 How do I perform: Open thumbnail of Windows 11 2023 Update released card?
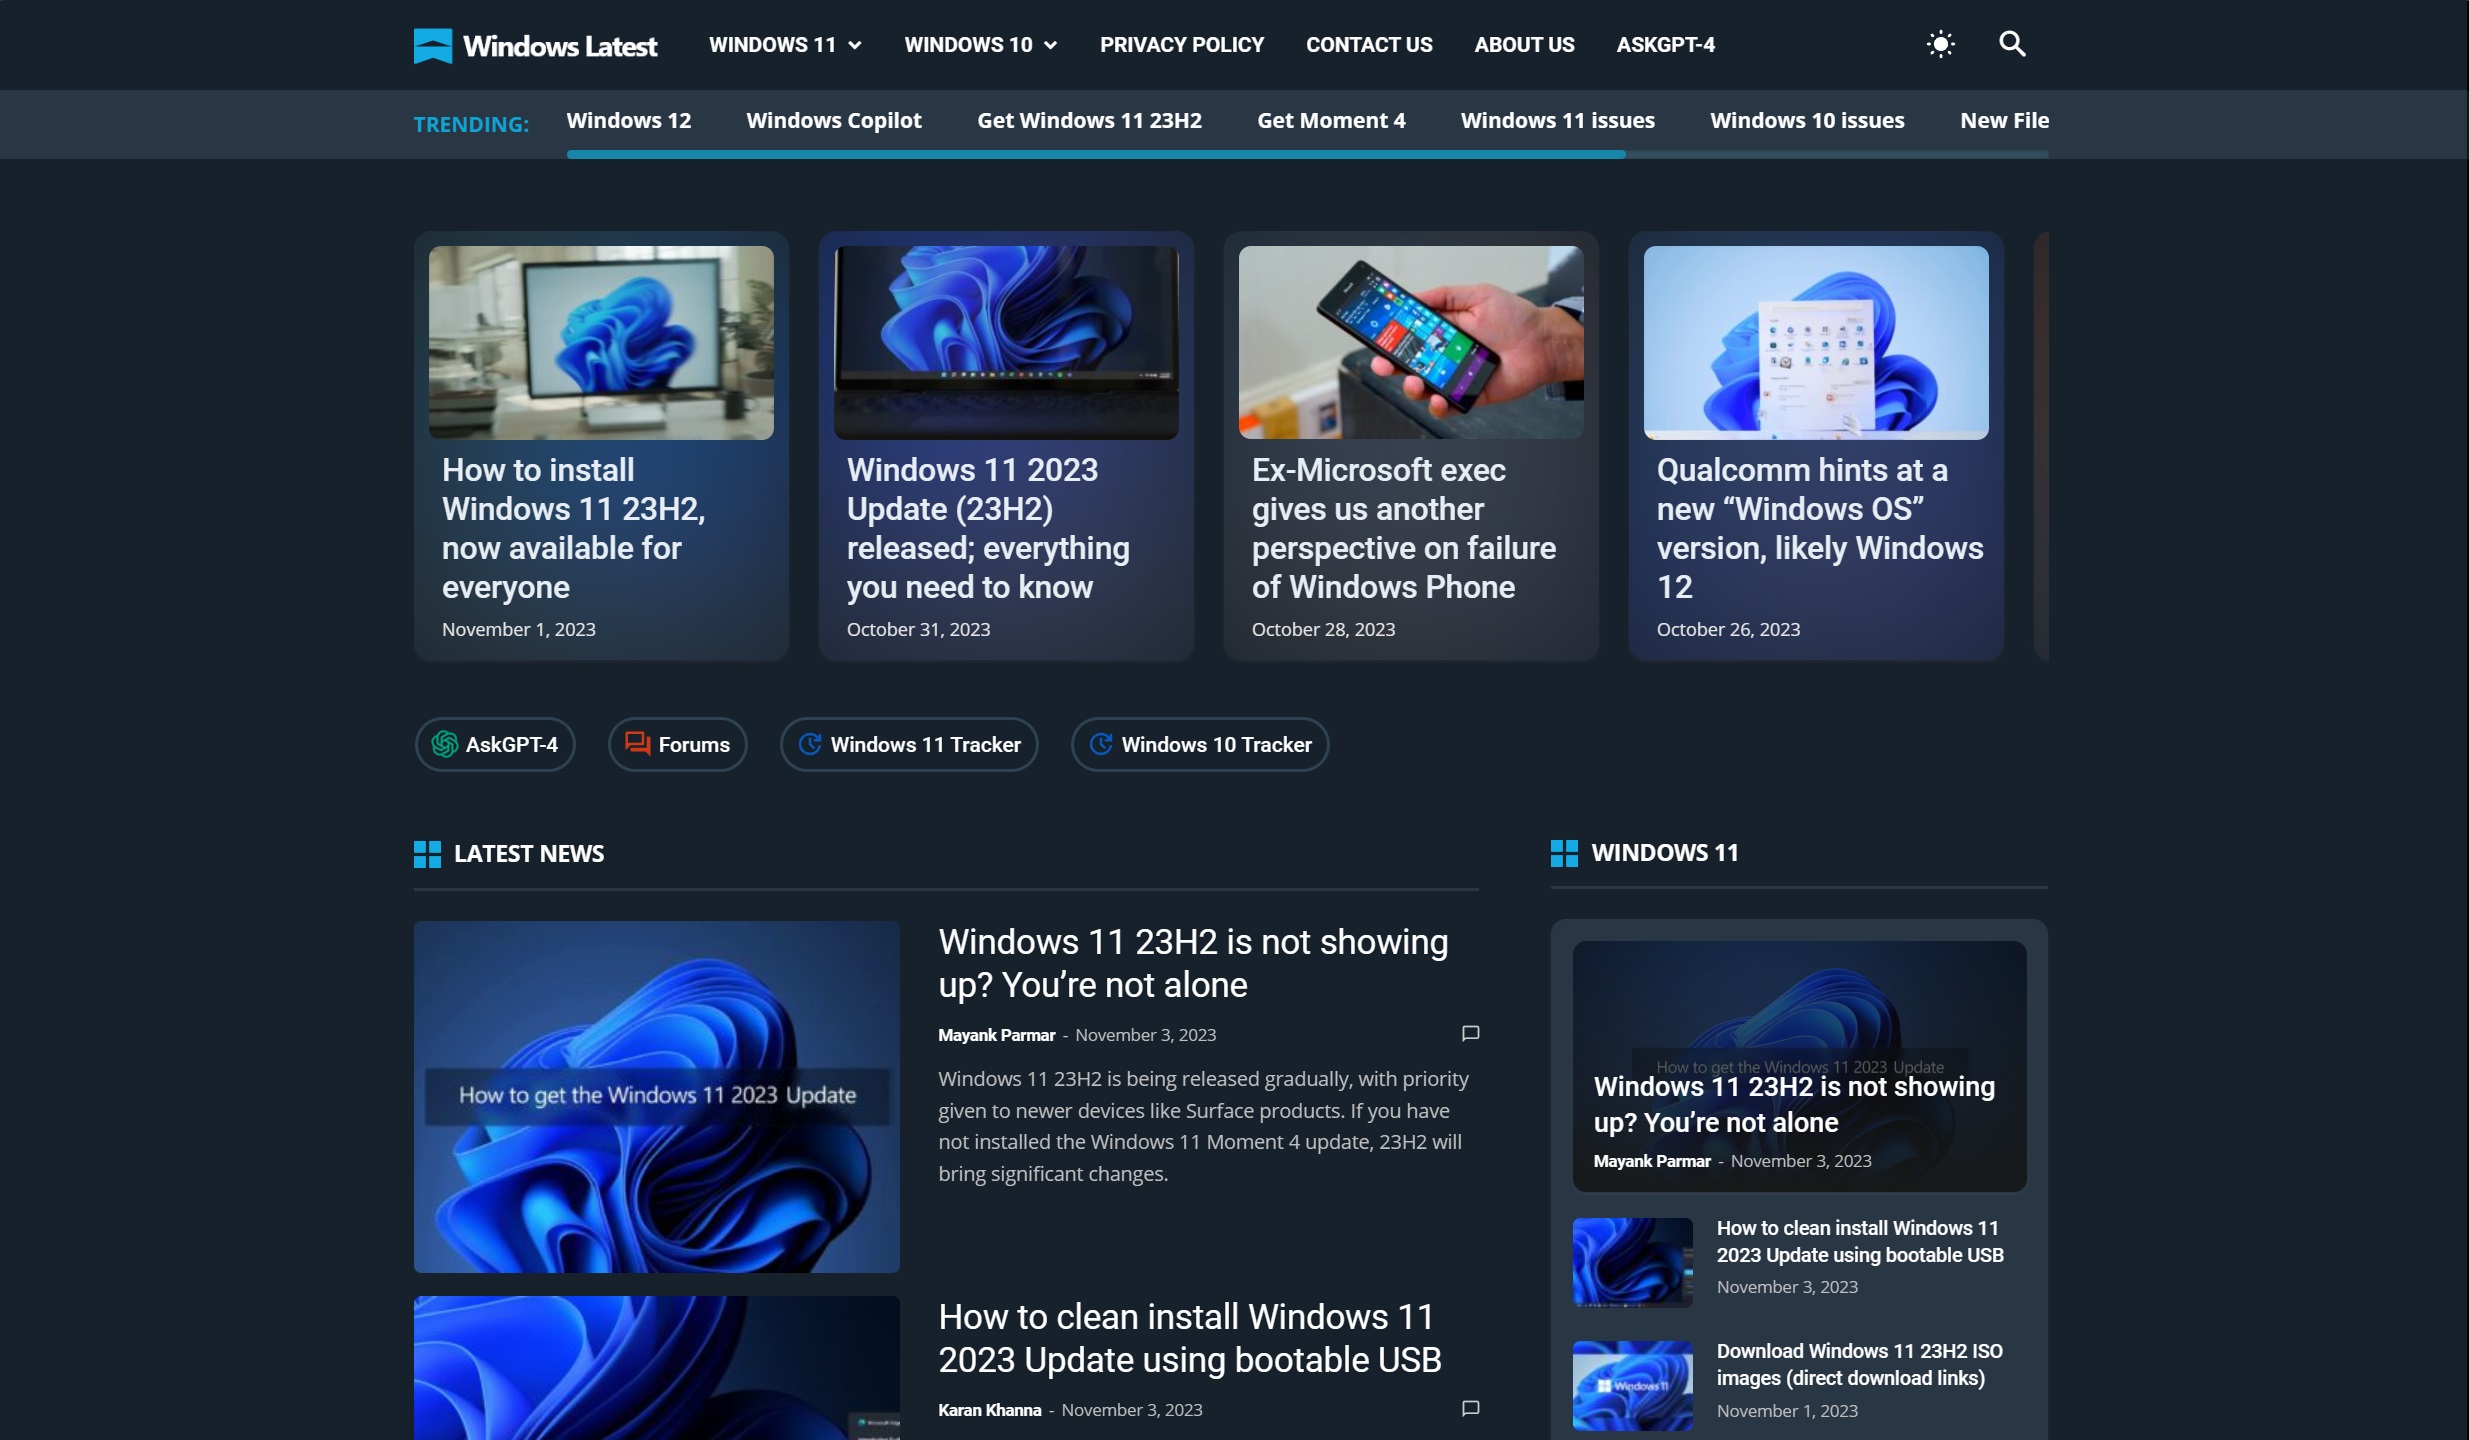(1006, 342)
